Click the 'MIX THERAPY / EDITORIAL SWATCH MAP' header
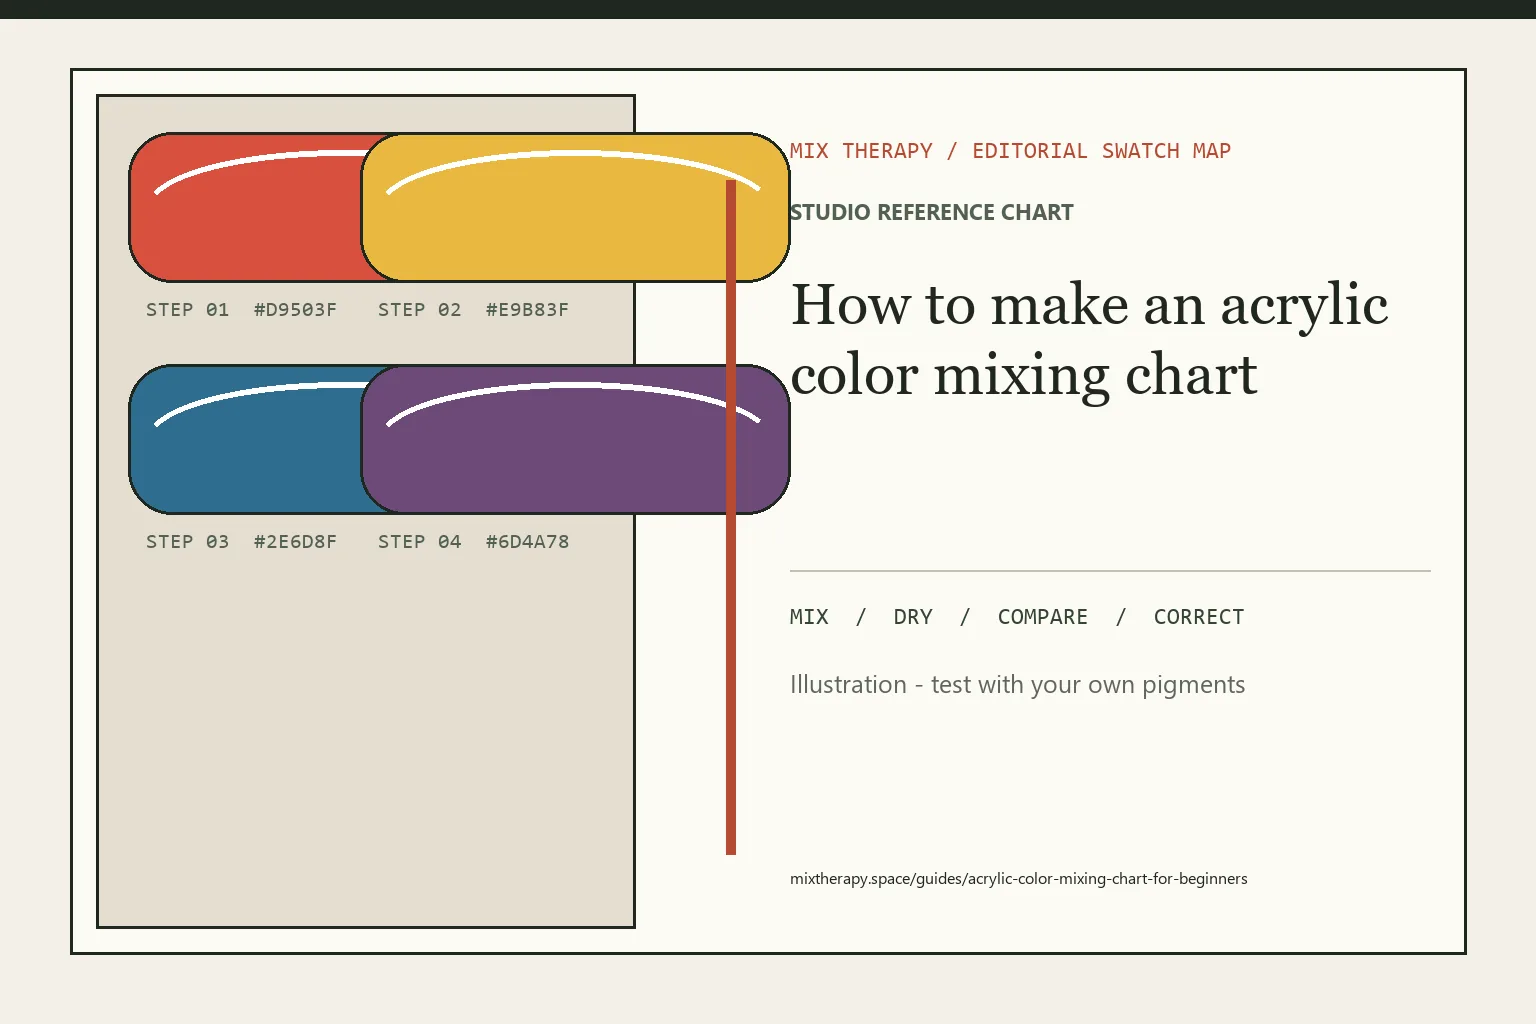Viewport: 1536px width, 1024px height. pos(1010,151)
